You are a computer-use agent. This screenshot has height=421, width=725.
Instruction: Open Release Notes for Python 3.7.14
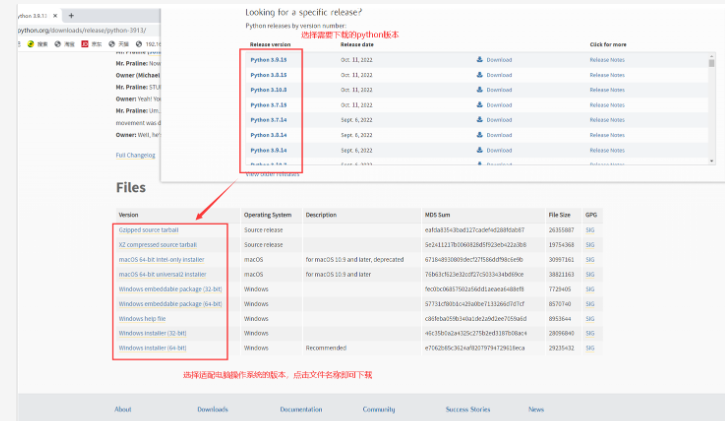(x=607, y=120)
